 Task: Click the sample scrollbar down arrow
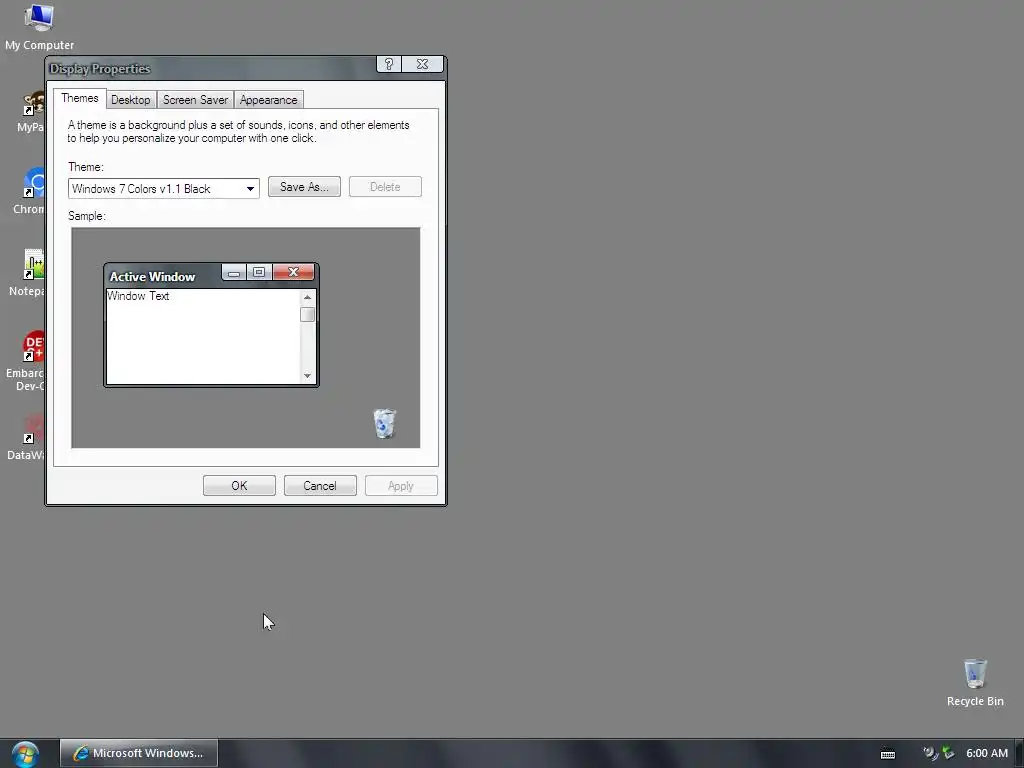point(308,376)
